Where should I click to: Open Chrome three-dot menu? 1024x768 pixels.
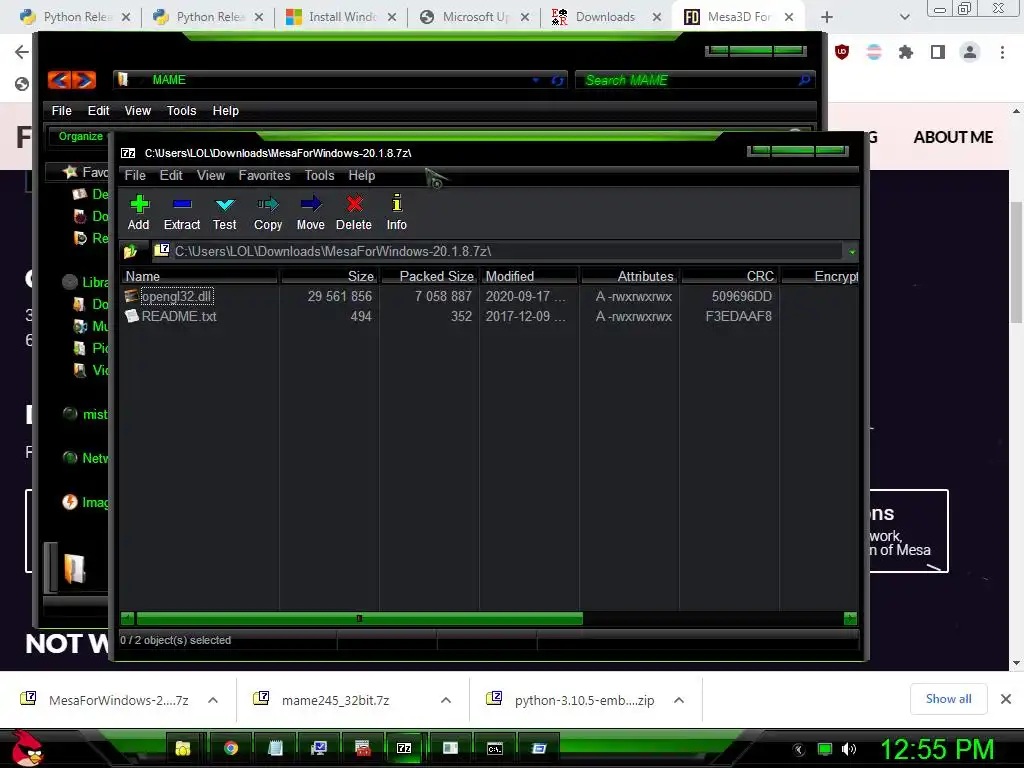(1002, 52)
